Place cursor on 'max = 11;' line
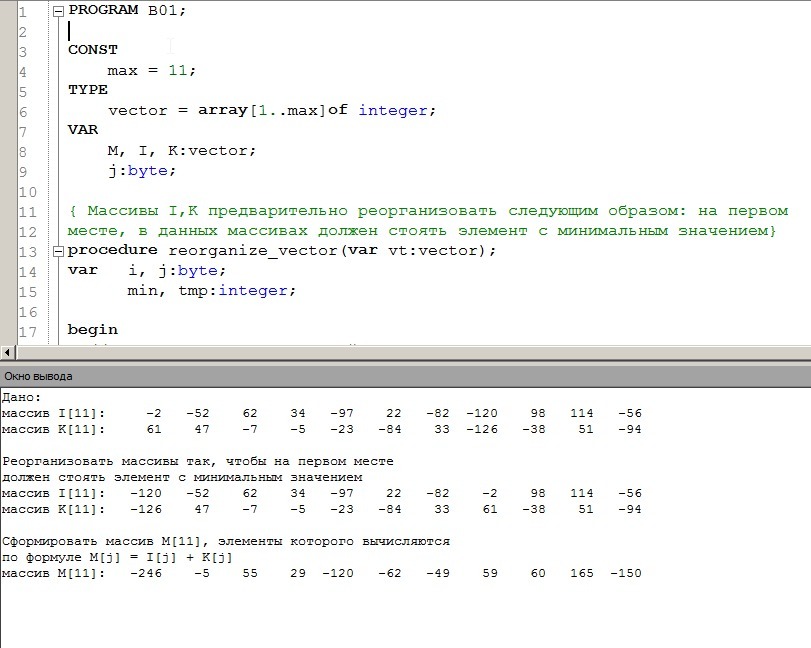 (152, 70)
